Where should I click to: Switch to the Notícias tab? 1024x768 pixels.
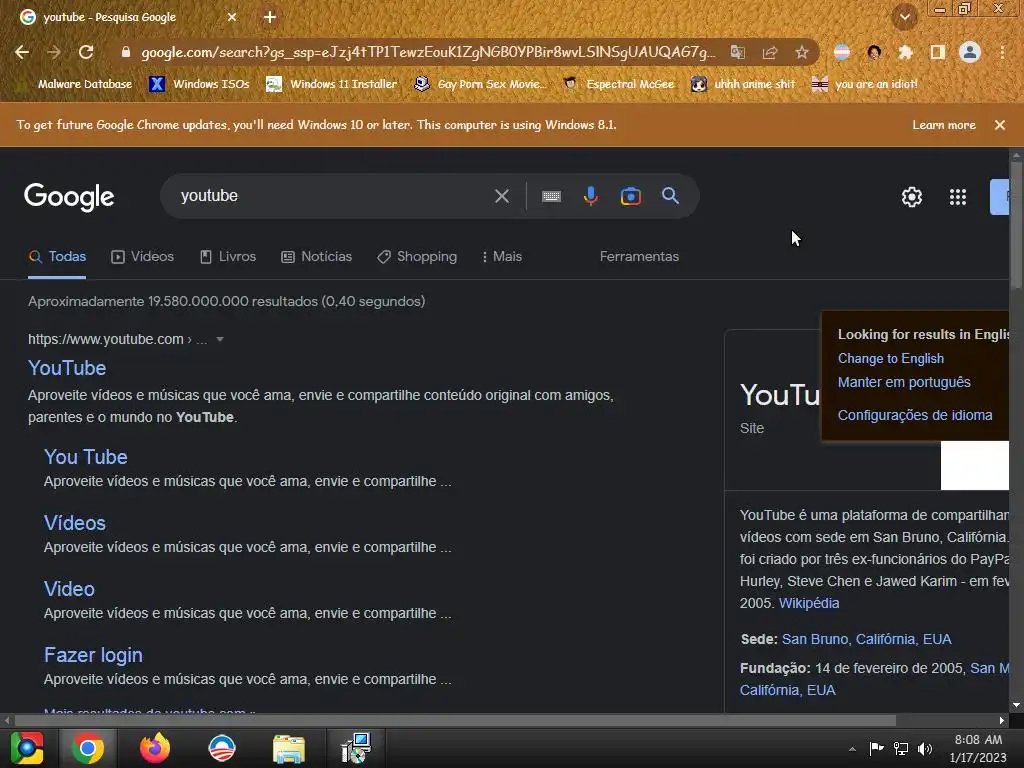click(316, 257)
